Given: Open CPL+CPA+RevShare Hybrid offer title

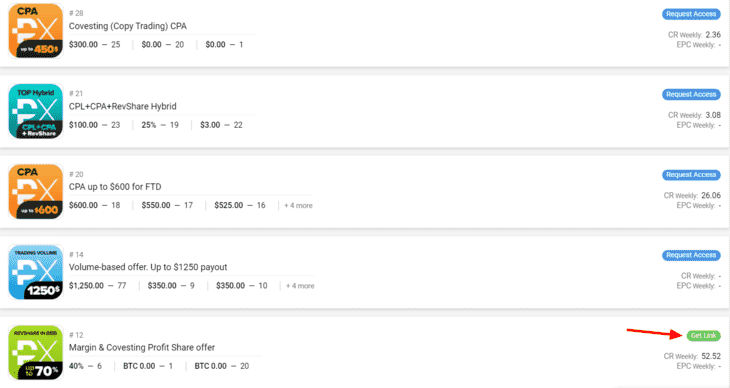Looking at the screenshot, I should [122, 107].
